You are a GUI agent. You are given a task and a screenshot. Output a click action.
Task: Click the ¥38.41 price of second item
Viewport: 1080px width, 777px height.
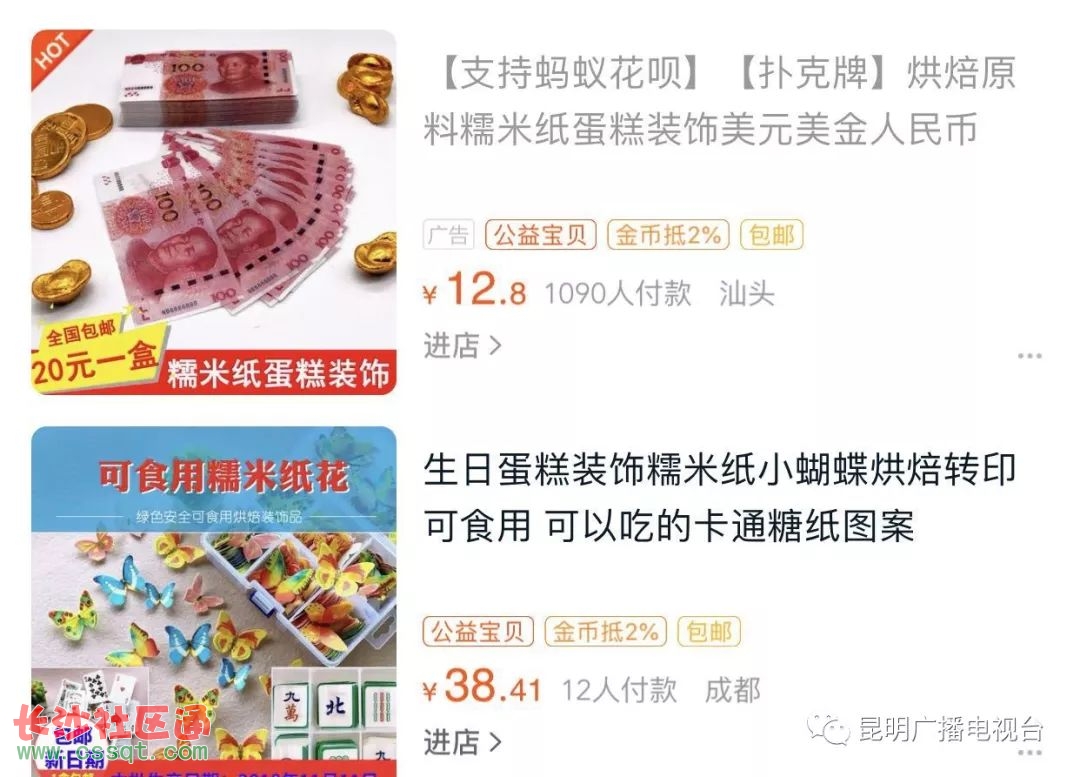(x=481, y=686)
